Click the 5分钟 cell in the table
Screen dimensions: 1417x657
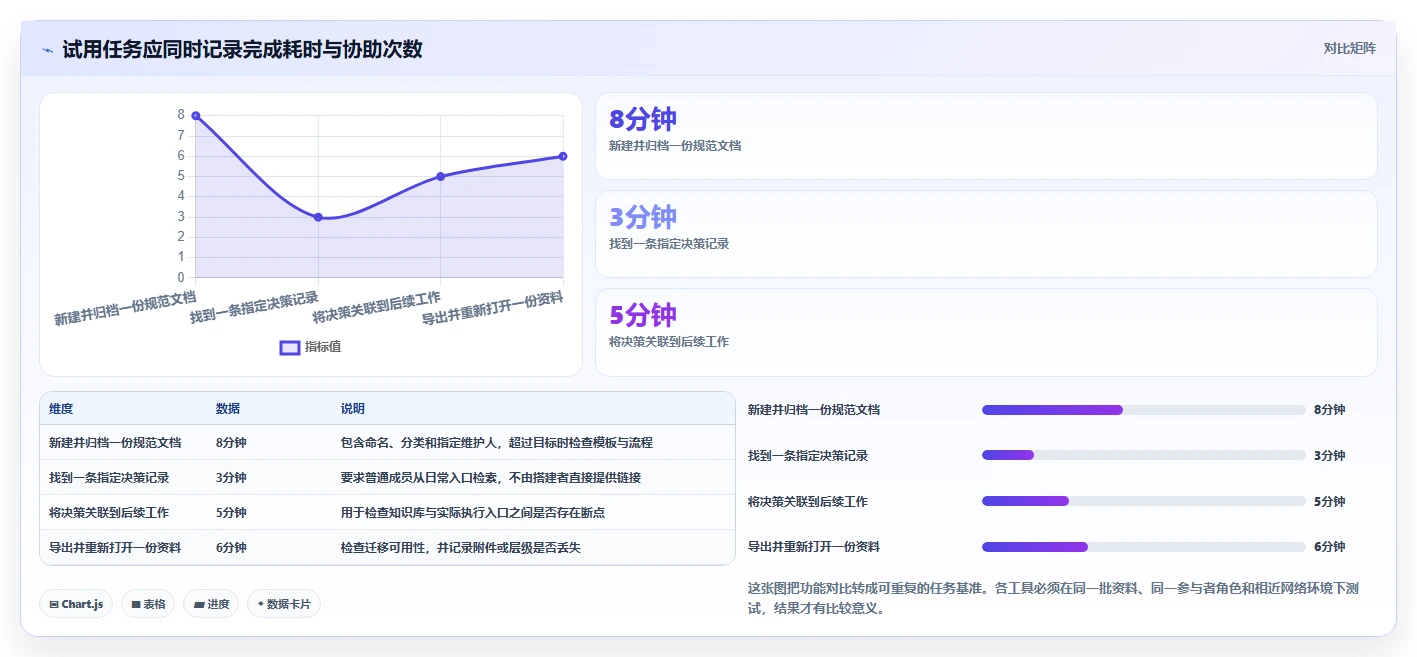pos(231,513)
